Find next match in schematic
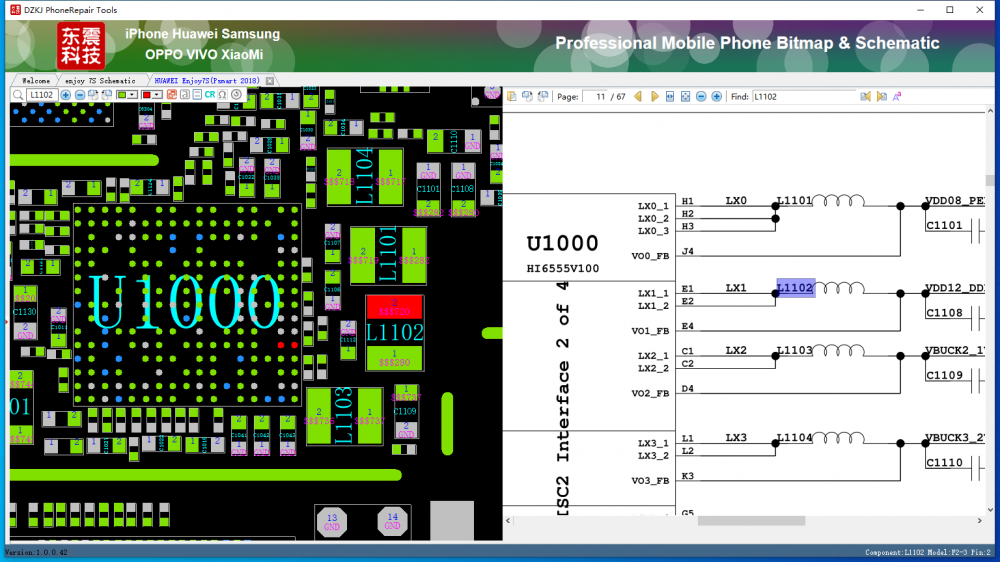Image resolution: width=1000 pixels, height=562 pixels. tap(881, 97)
